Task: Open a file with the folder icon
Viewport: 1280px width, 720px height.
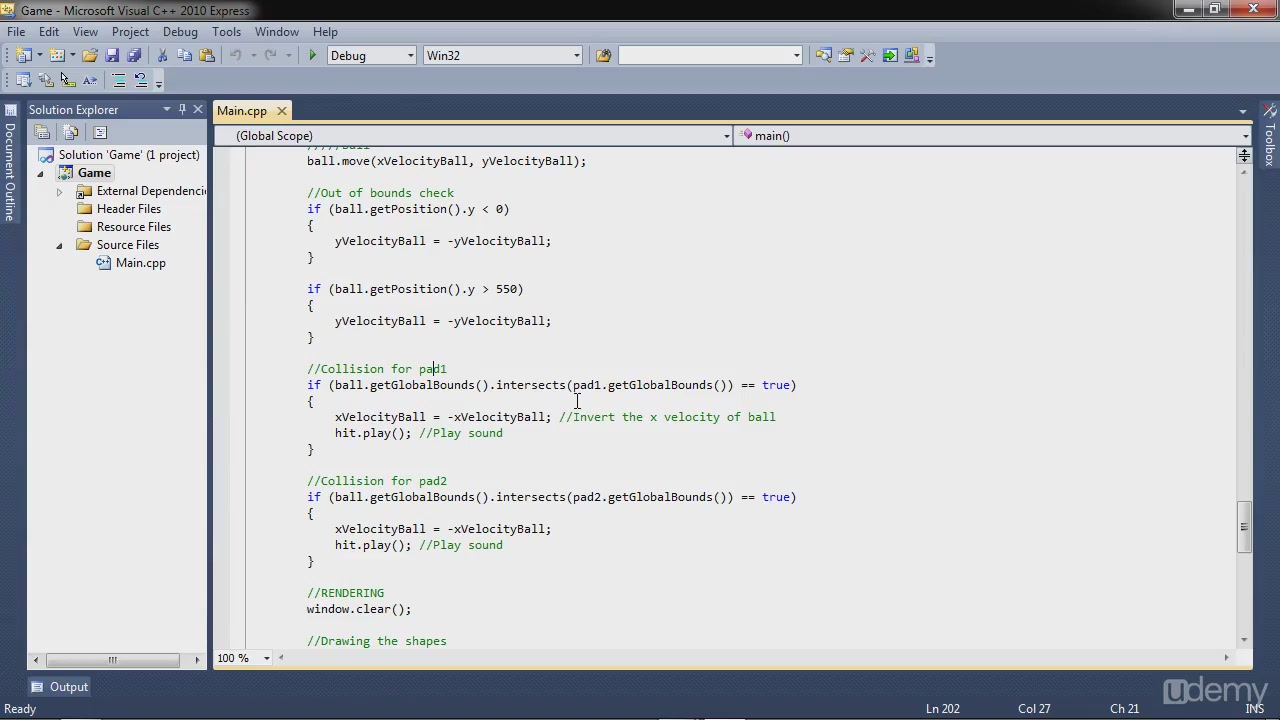Action: pyautogui.click(x=89, y=55)
